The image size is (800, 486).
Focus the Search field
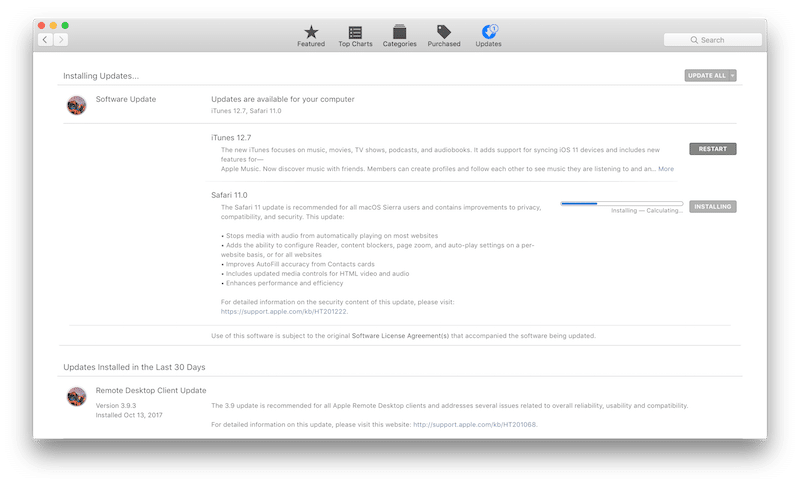(712, 40)
